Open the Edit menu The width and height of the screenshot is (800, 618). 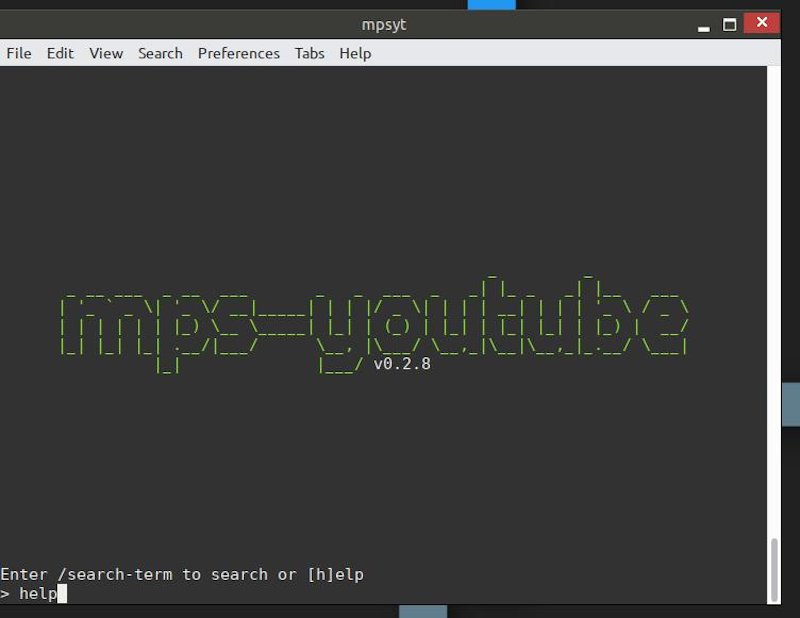pos(60,53)
